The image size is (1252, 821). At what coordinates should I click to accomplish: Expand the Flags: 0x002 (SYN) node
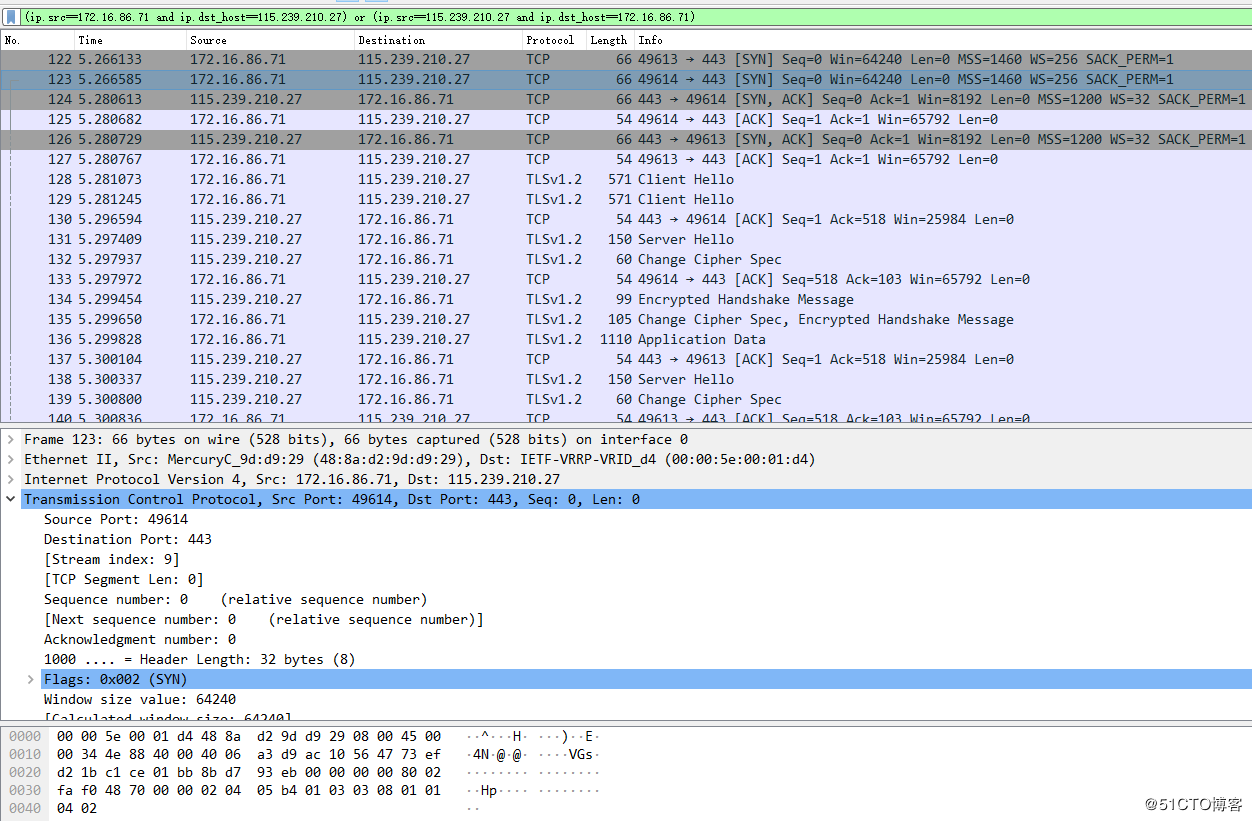coord(31,679)
